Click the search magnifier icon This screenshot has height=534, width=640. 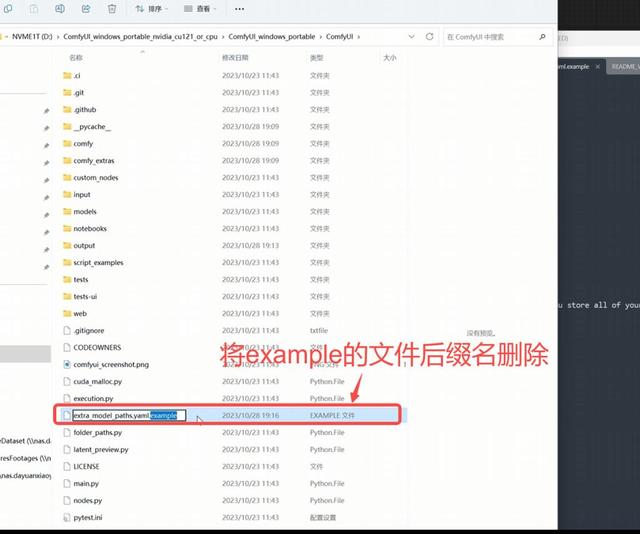click(x=542, y=37)
